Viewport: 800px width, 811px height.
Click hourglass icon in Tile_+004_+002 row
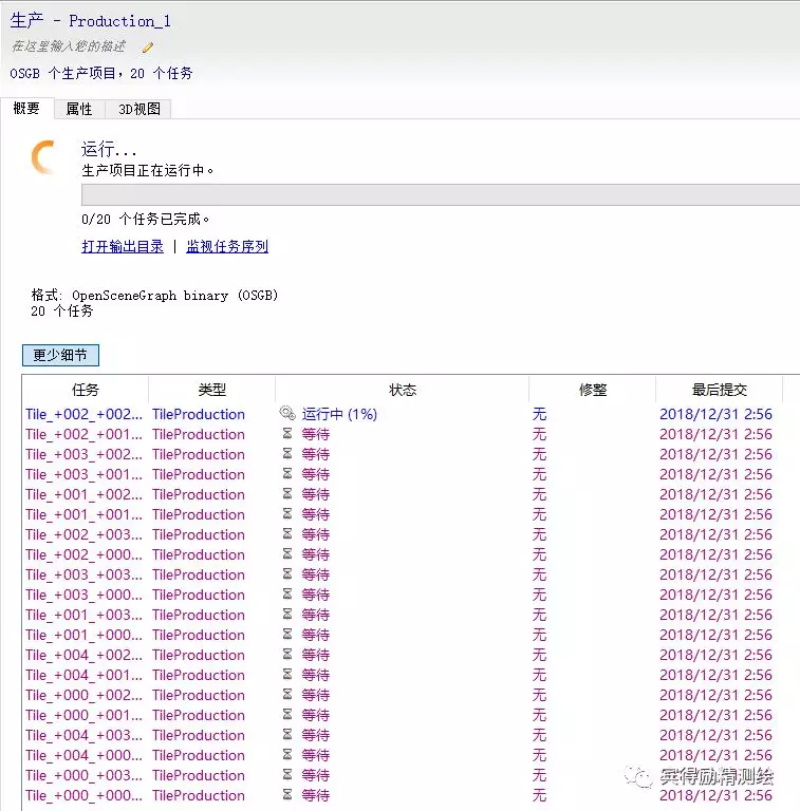coord(288,655)
